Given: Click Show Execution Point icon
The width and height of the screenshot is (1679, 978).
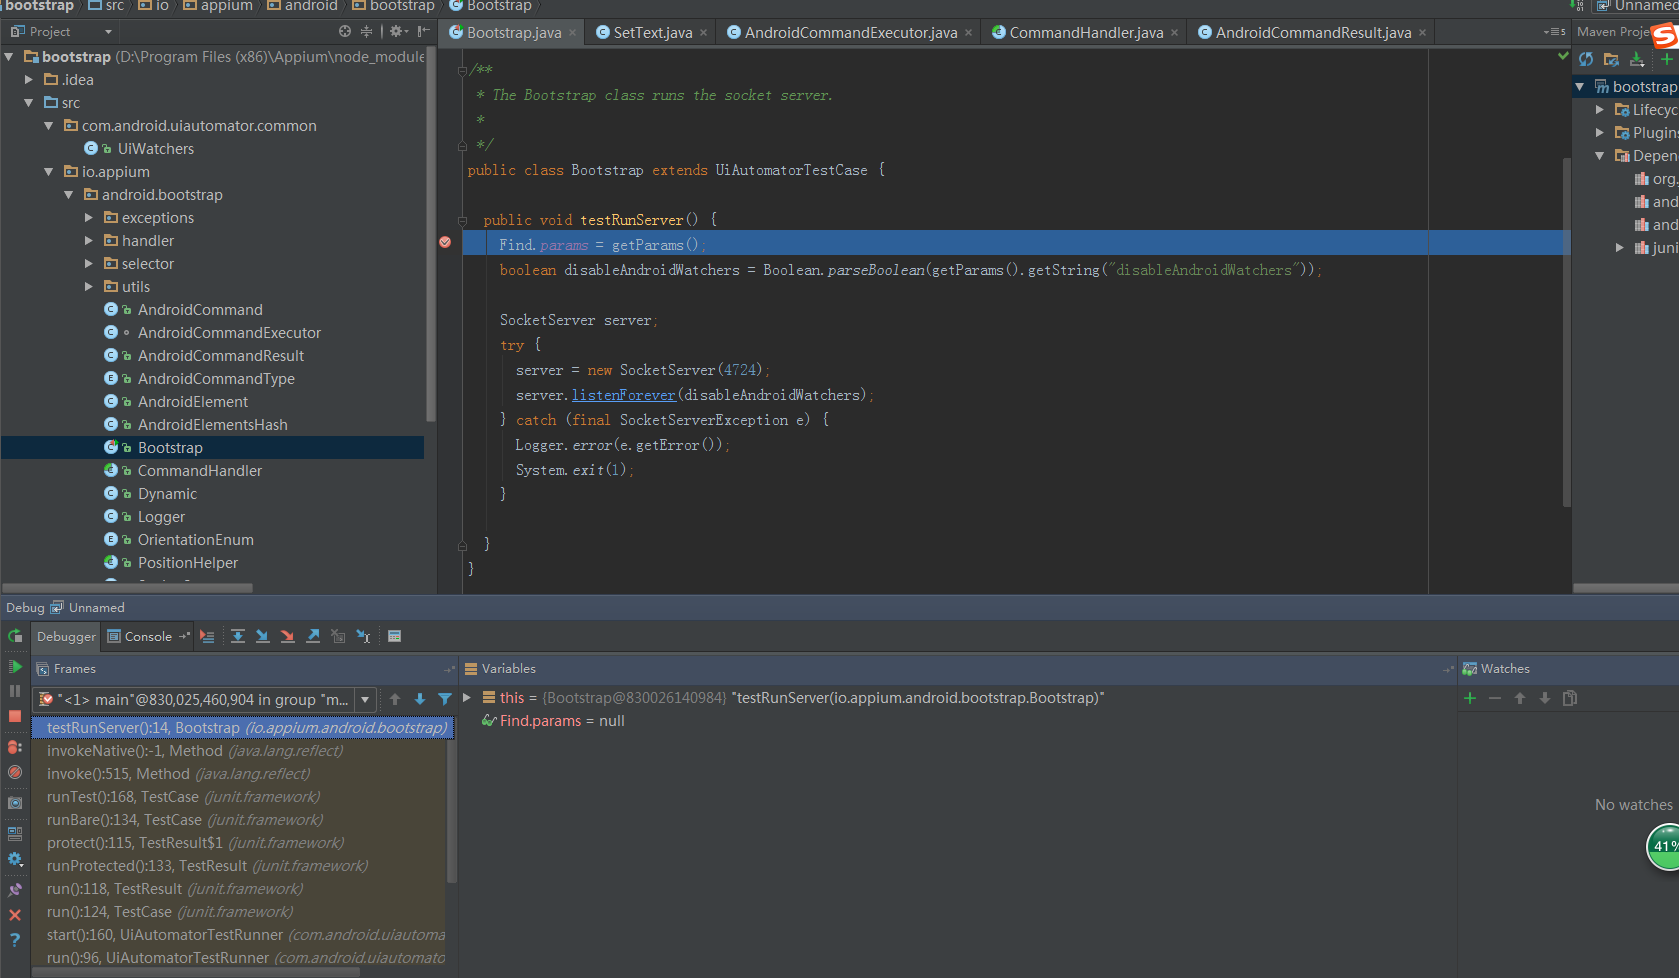Looking at the screenshot, I should (207, 636).
